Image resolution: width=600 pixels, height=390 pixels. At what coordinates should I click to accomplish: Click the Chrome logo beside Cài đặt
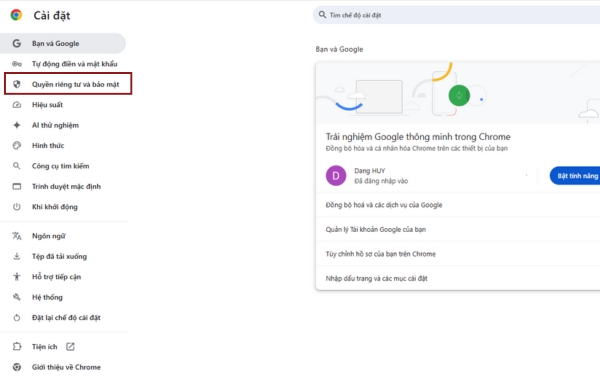coord(16,15)
